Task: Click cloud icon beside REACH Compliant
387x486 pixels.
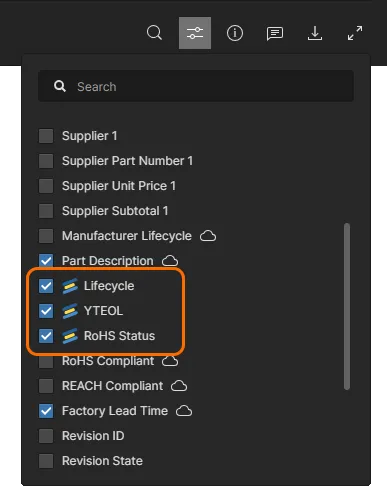Action: [179, 386]
